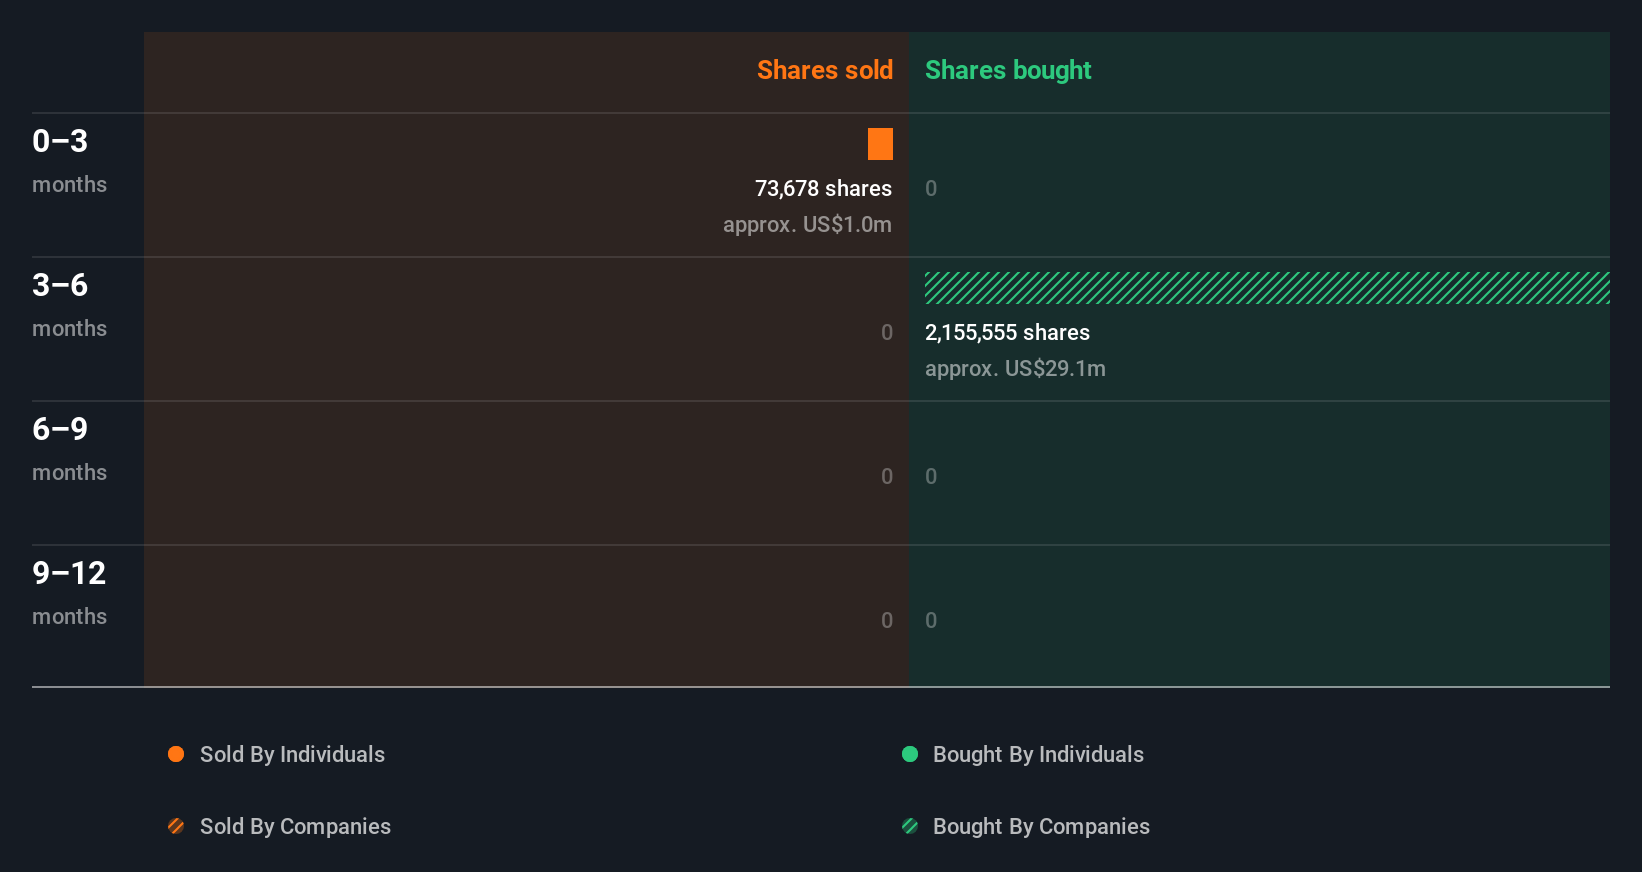
Task: Click the 2,155,555 shares value
Action: (x=1007, y=332)
